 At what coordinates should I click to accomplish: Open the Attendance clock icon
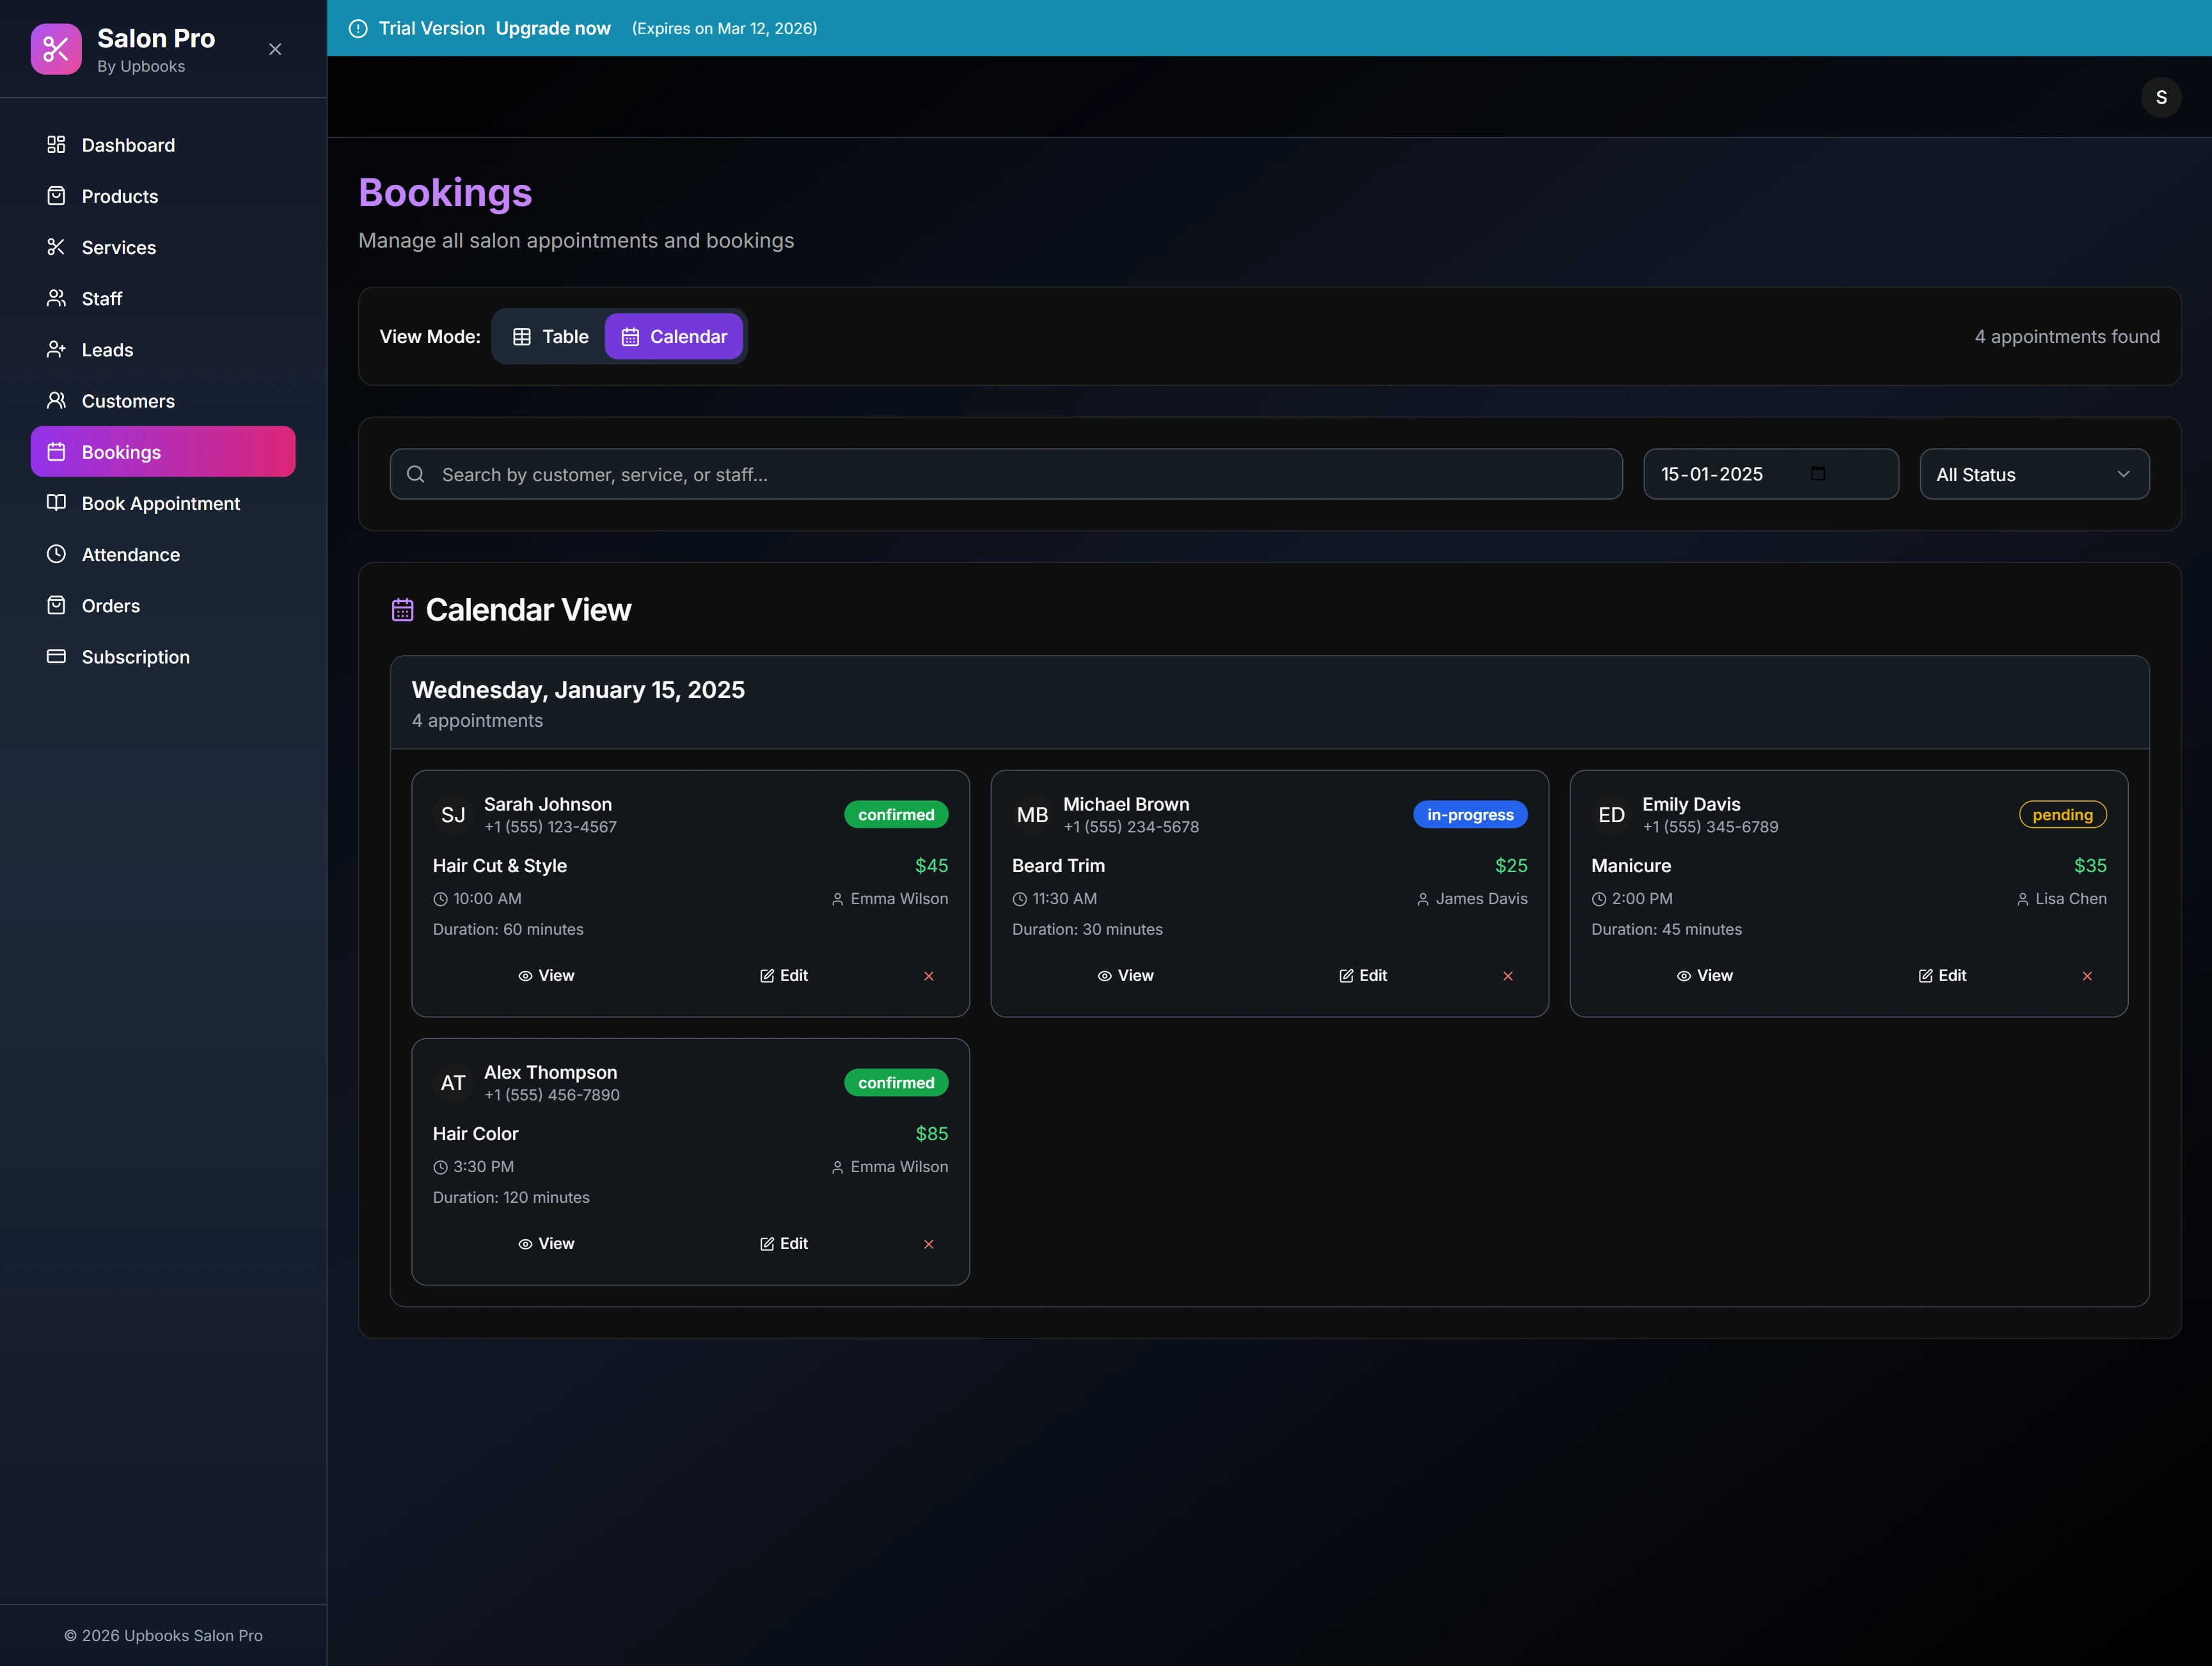57,554
